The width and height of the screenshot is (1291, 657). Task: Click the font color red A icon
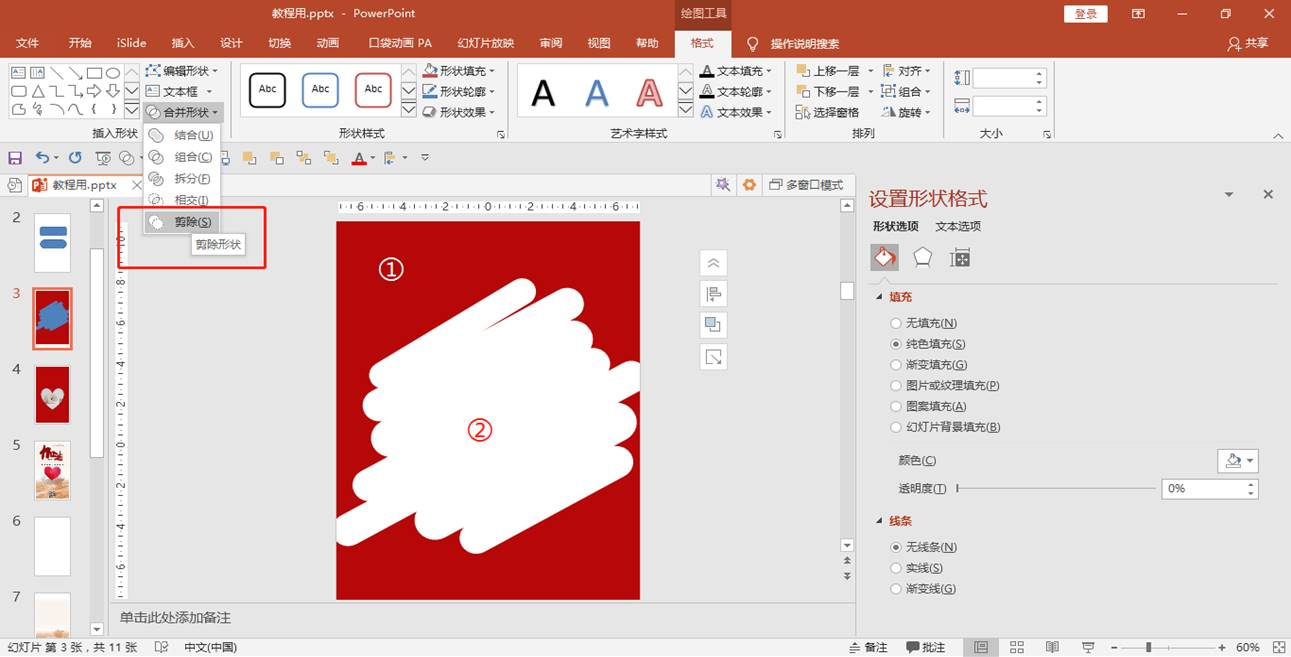click(x=360, y=158)
